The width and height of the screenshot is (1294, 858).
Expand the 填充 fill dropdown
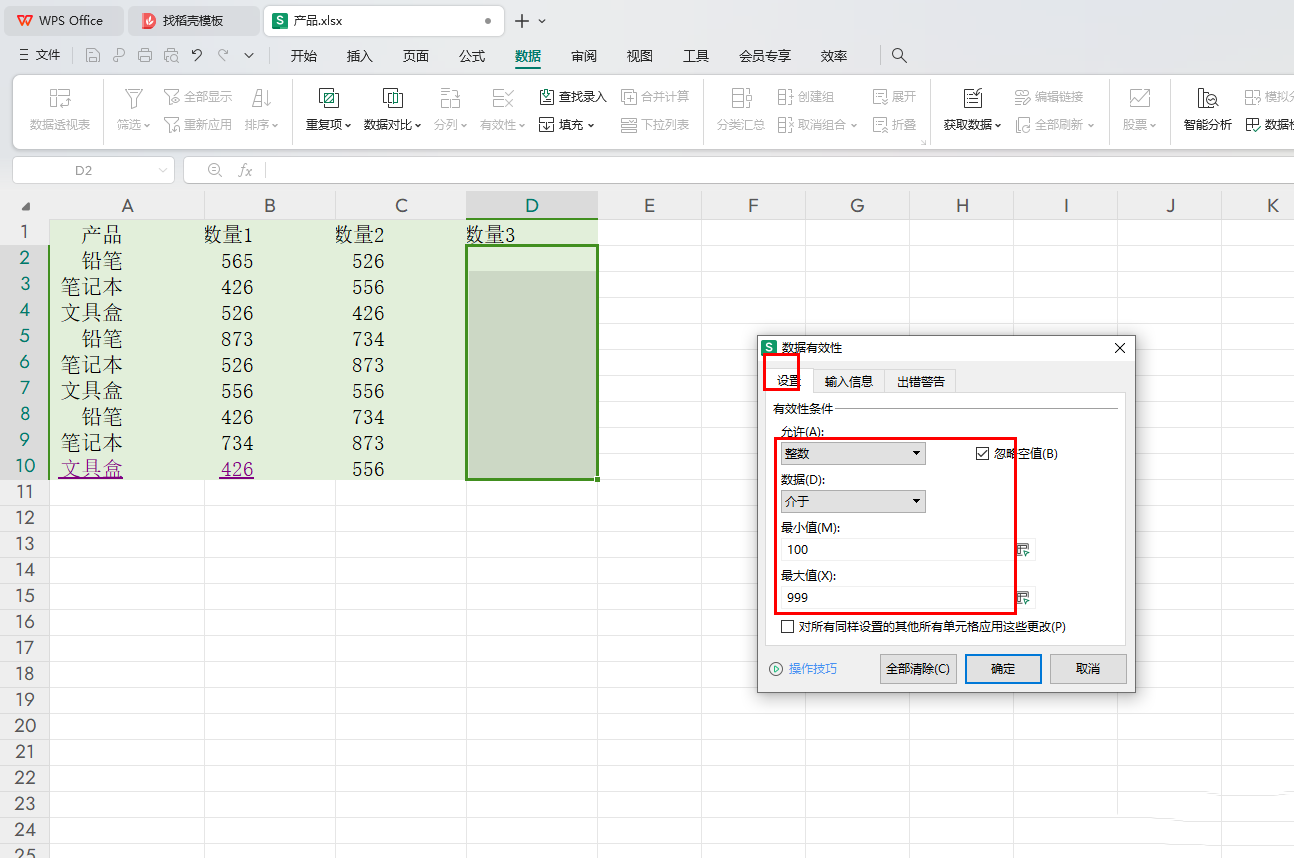tap(592, 125)
